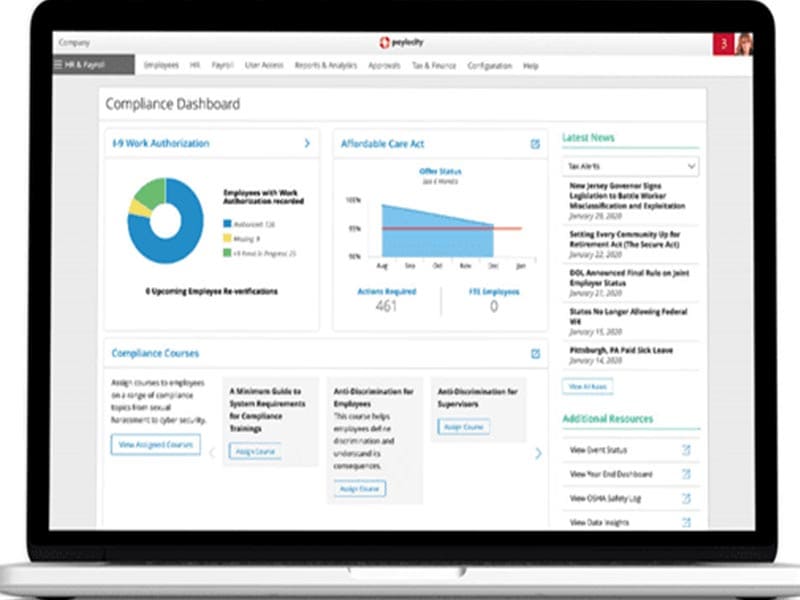The height and width of the screenshot is (600, 800).
Task: Open the Compliance Courses external link icon
Action: tap(536, 352)
